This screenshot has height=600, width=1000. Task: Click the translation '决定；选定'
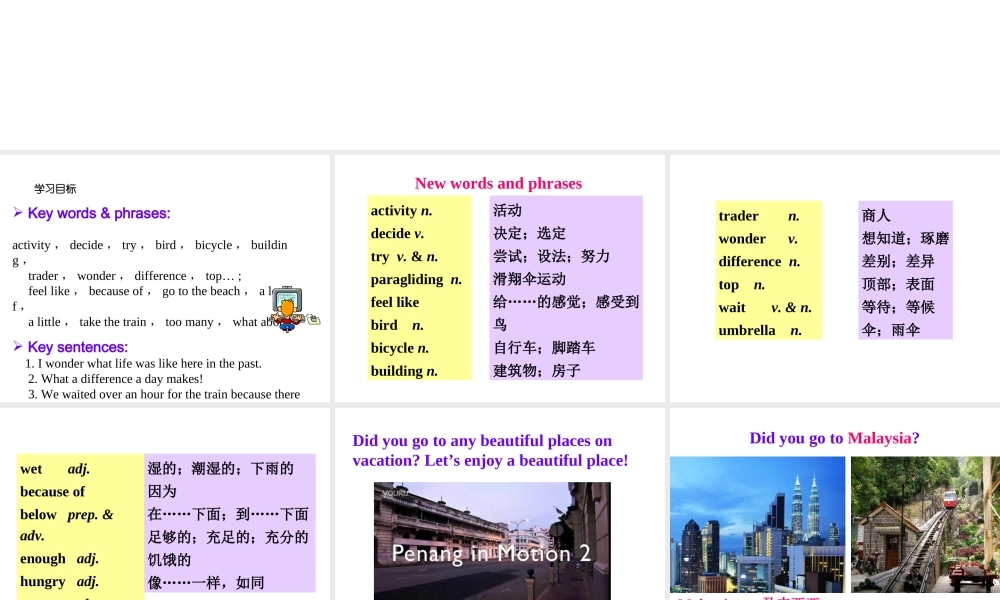point(529,233)
